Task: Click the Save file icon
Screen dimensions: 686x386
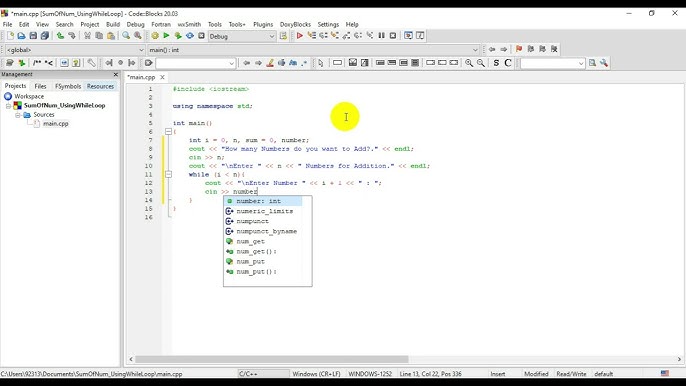Action: 33,36
